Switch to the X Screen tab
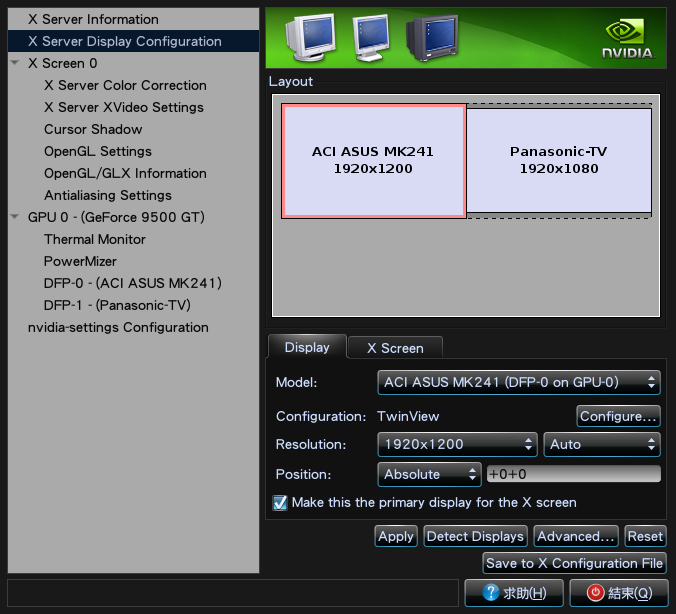This screenshot has height=614, width=676. point(395,348)
